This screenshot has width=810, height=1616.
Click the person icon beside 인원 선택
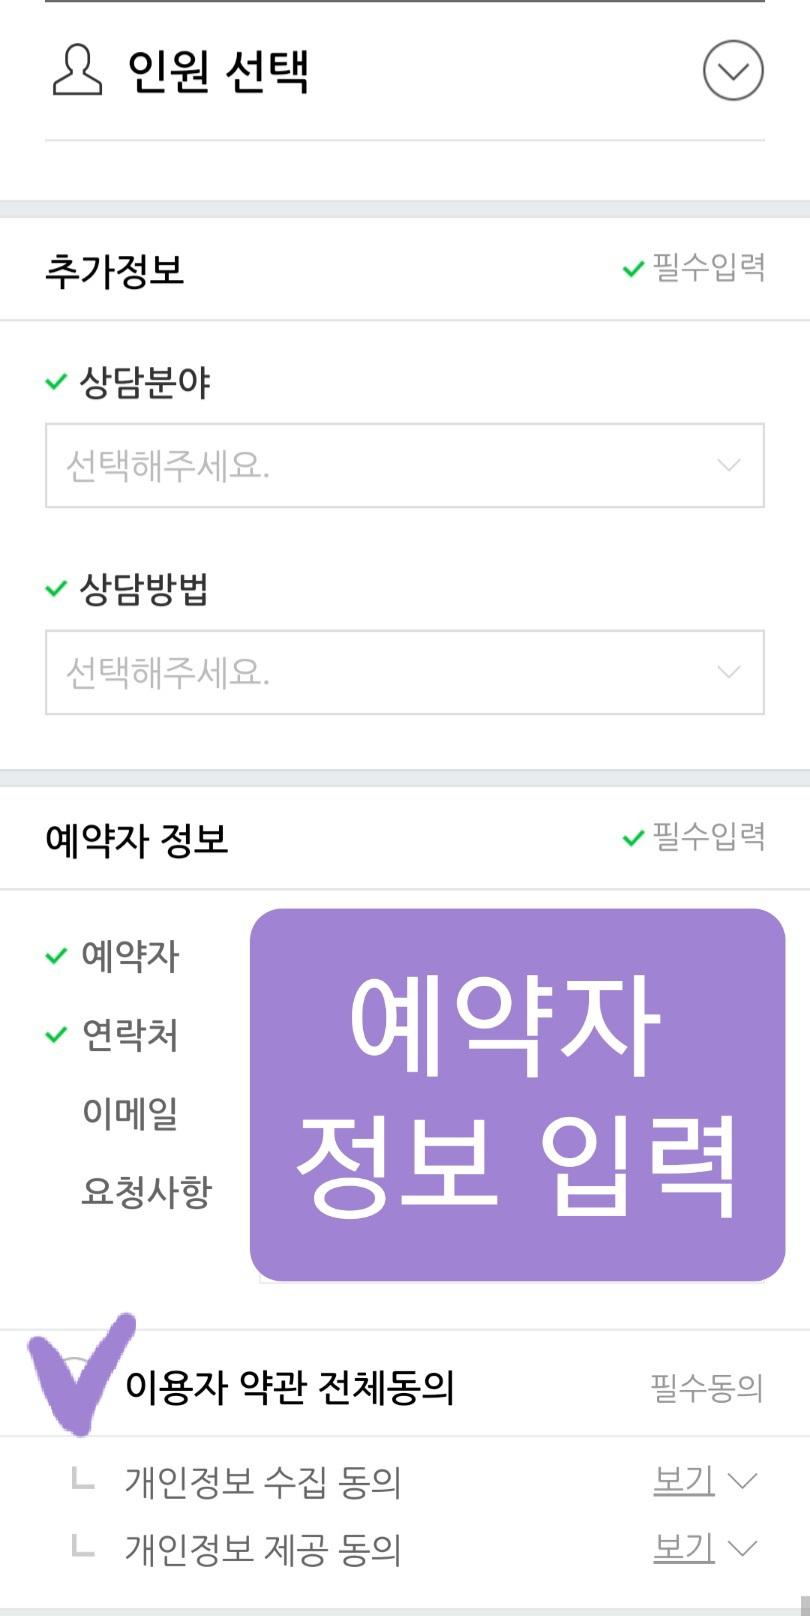pyautogui.click(x=76, y=71)
